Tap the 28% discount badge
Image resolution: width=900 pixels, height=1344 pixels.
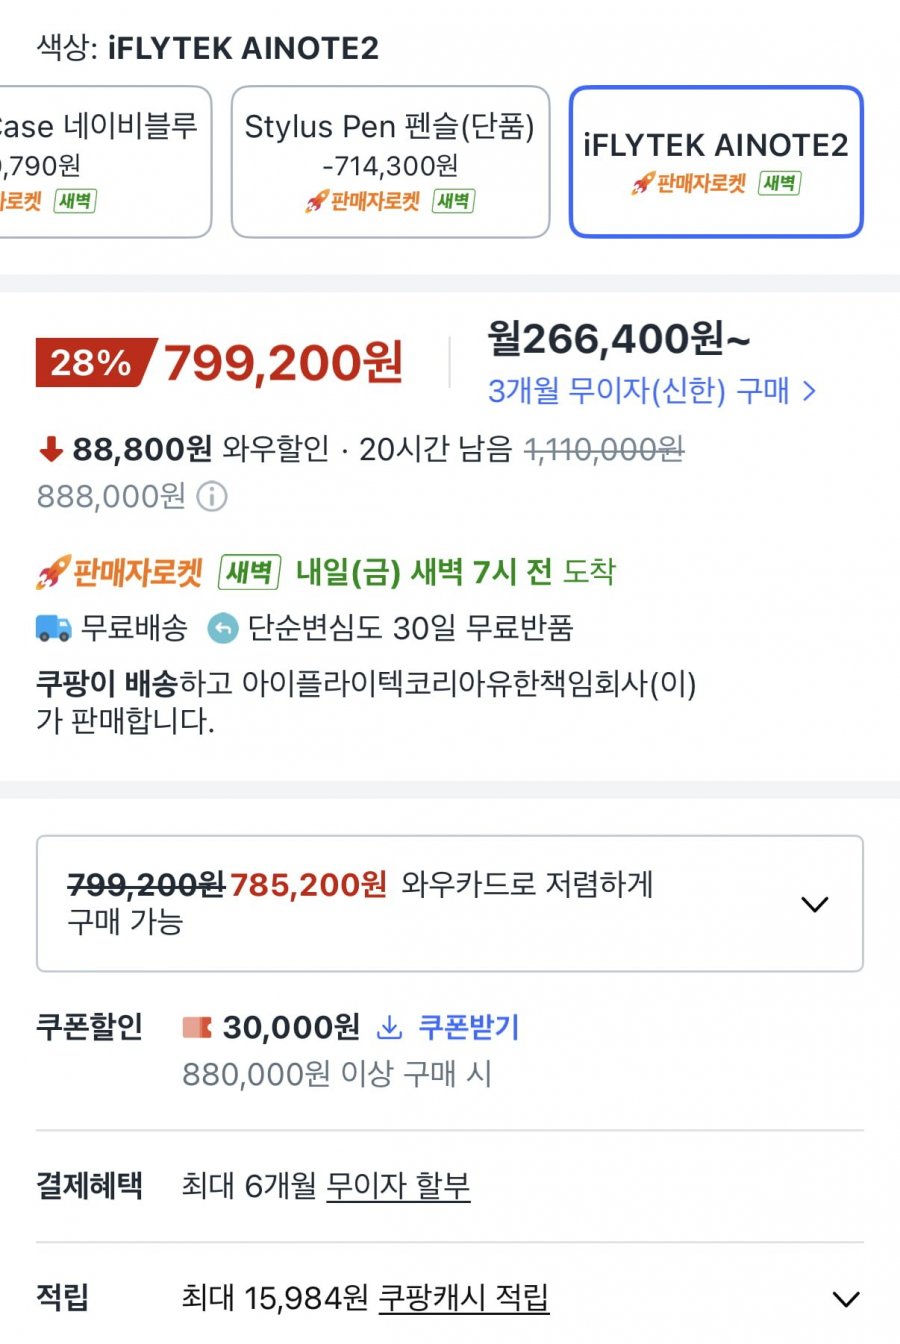click(92, 362)
